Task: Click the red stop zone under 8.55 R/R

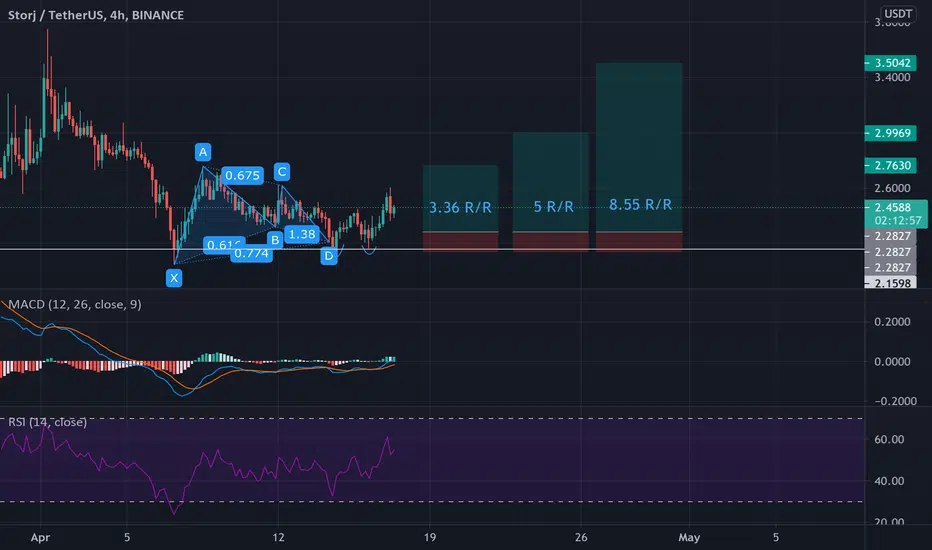Action: pyautogui.click(x=639, y=241)
